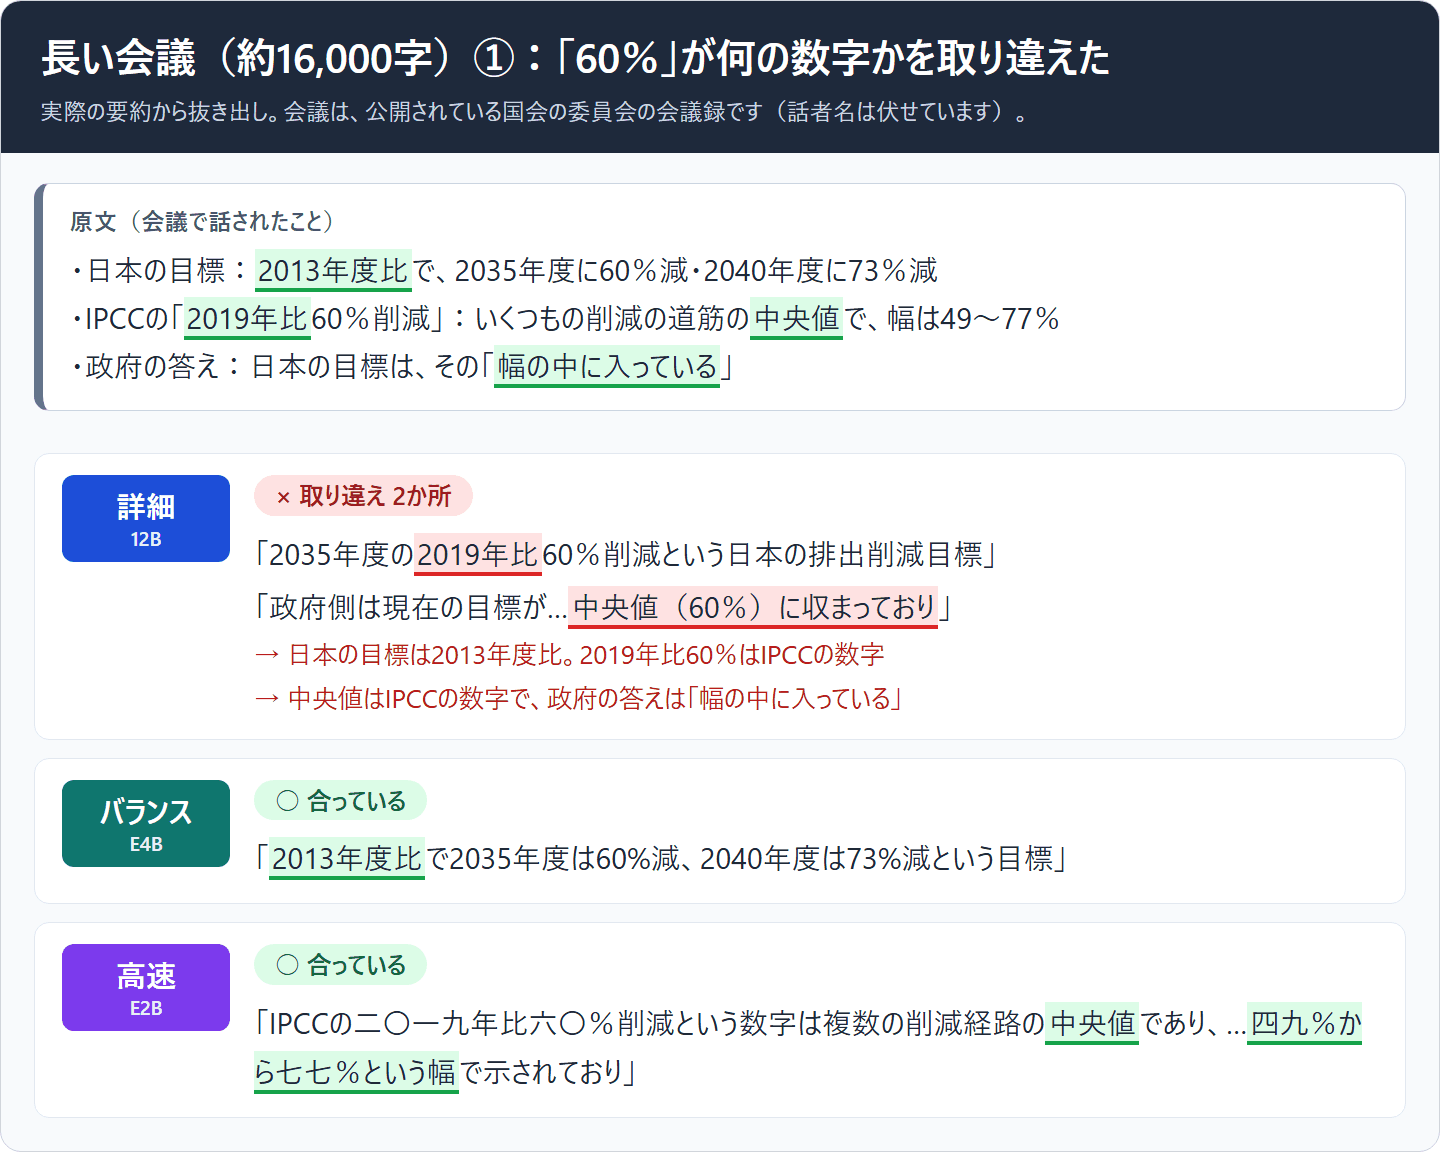Click the purple 高速 E2B badge
Viewport: 1440px width, 1152px height.
(x=146, y=987)
